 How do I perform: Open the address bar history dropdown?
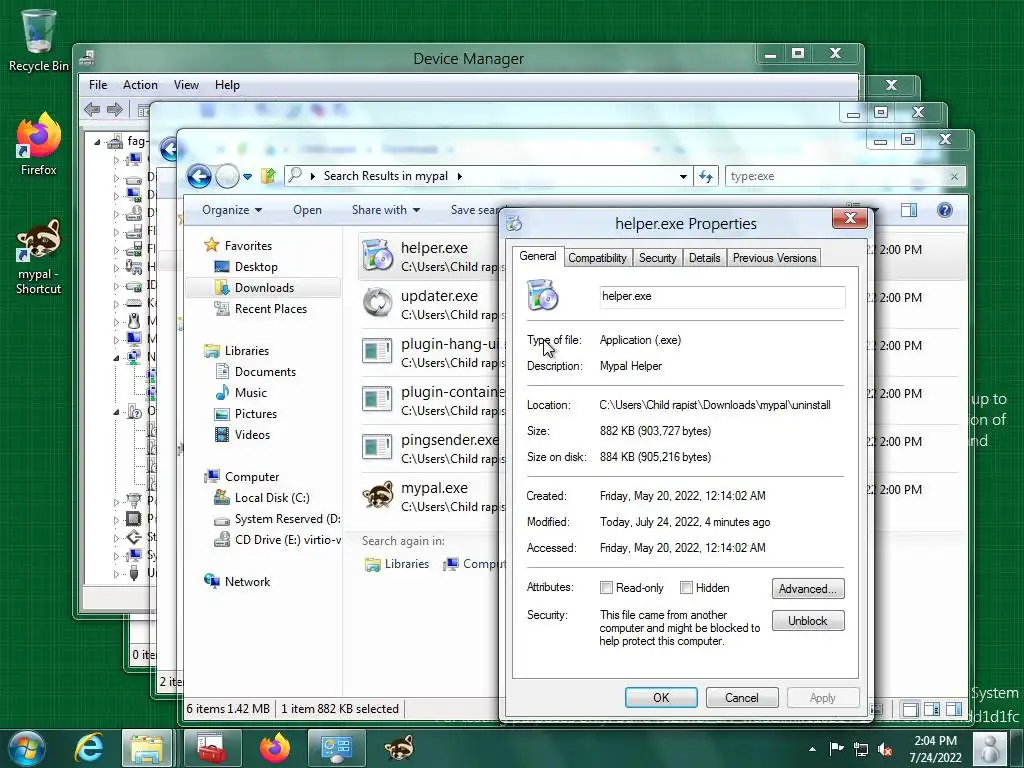point(682,176)
